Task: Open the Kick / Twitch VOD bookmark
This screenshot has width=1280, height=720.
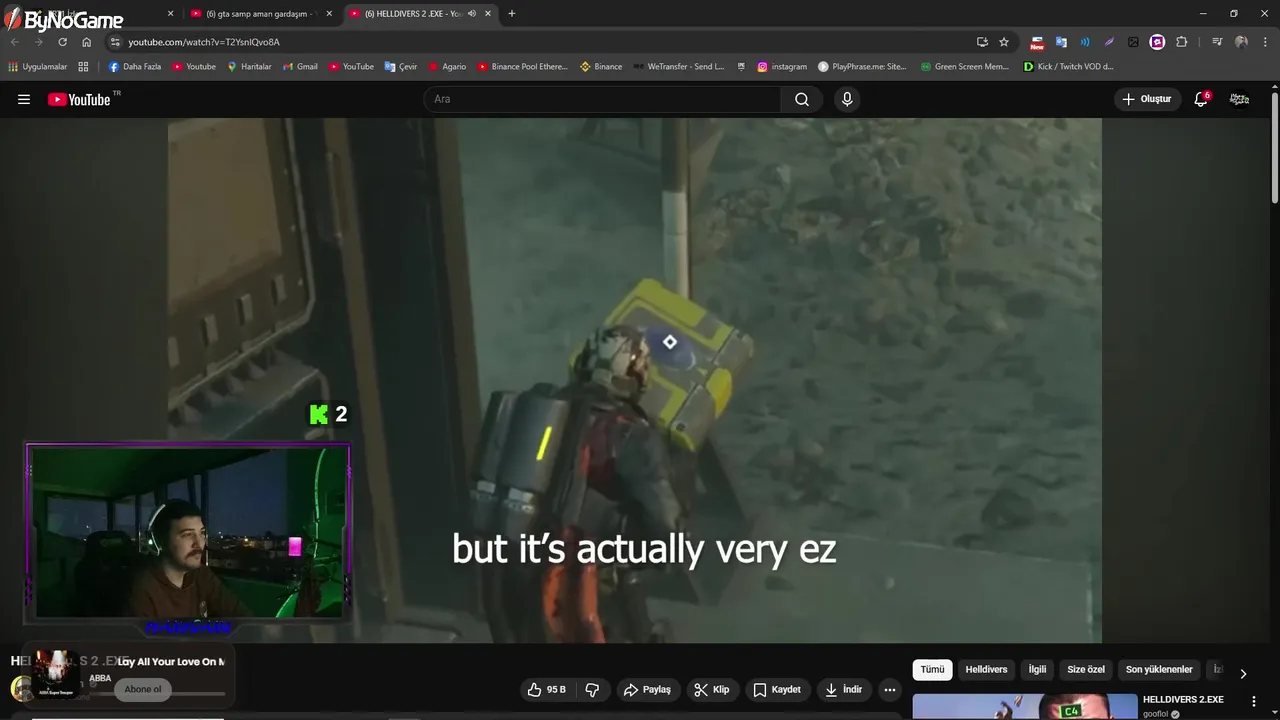Action: pos(1068,67)
